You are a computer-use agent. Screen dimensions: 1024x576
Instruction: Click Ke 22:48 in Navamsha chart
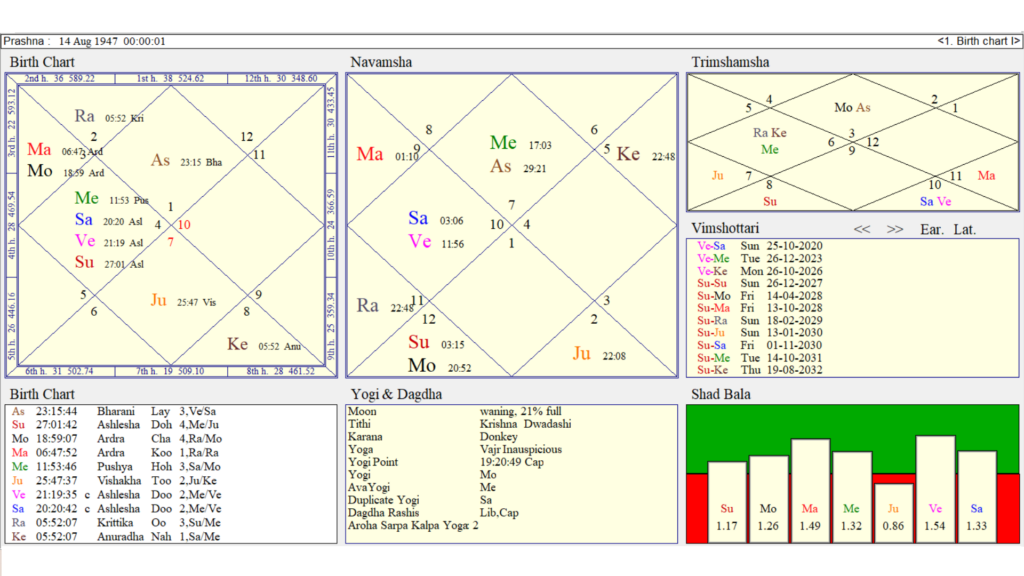(645, 155)
